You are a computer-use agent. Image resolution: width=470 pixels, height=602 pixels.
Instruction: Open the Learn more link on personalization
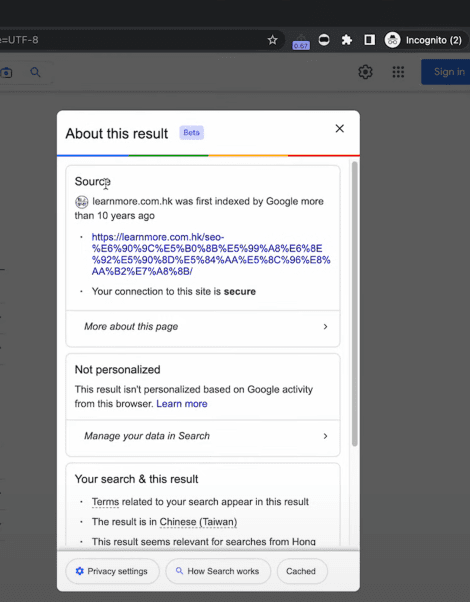coord(182,404)
